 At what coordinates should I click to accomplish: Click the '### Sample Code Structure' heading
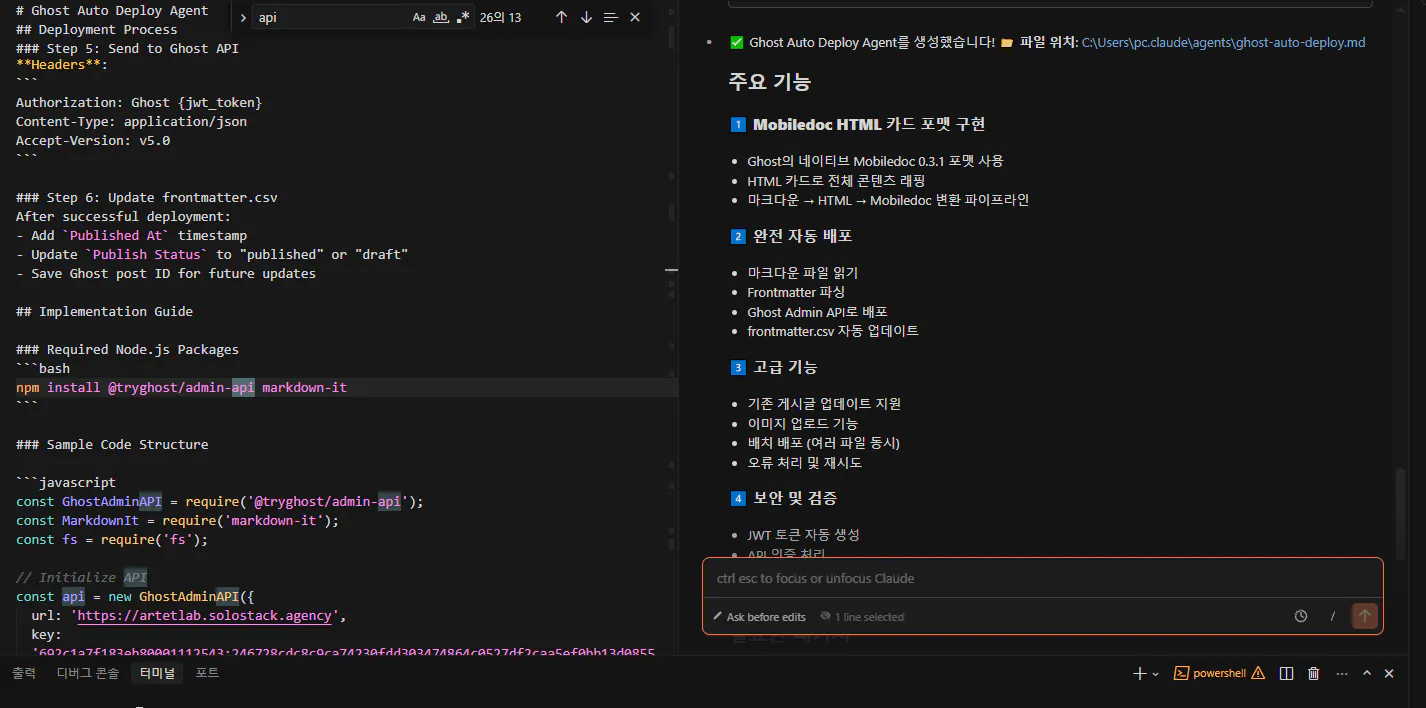tap(112, 444)
